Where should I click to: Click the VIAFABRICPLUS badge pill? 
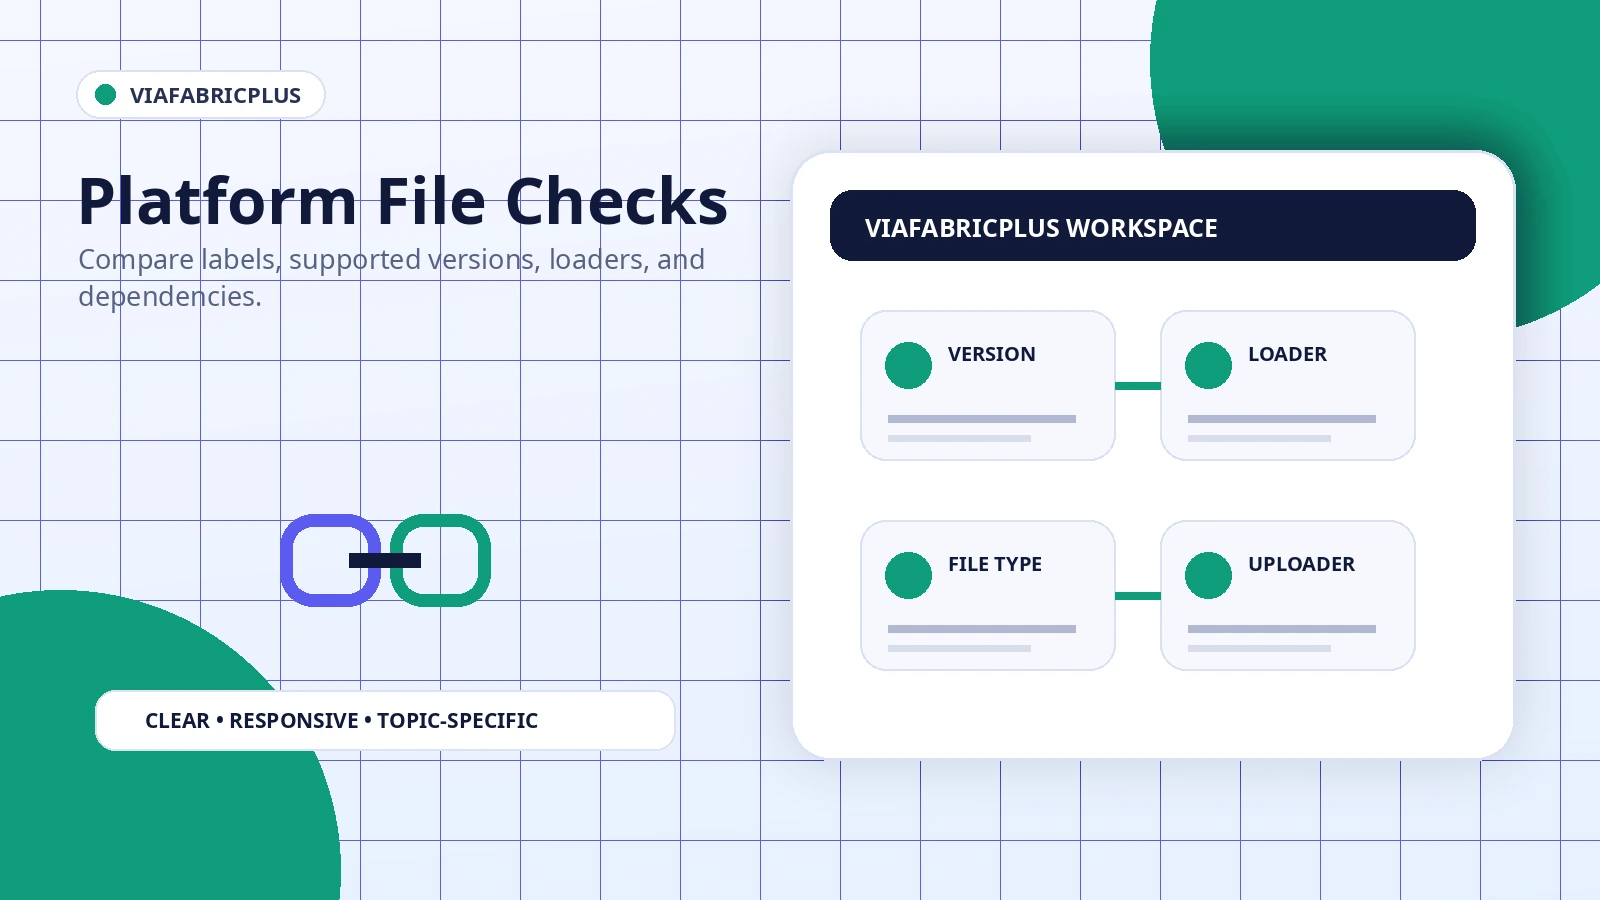[x=201, y=95]
